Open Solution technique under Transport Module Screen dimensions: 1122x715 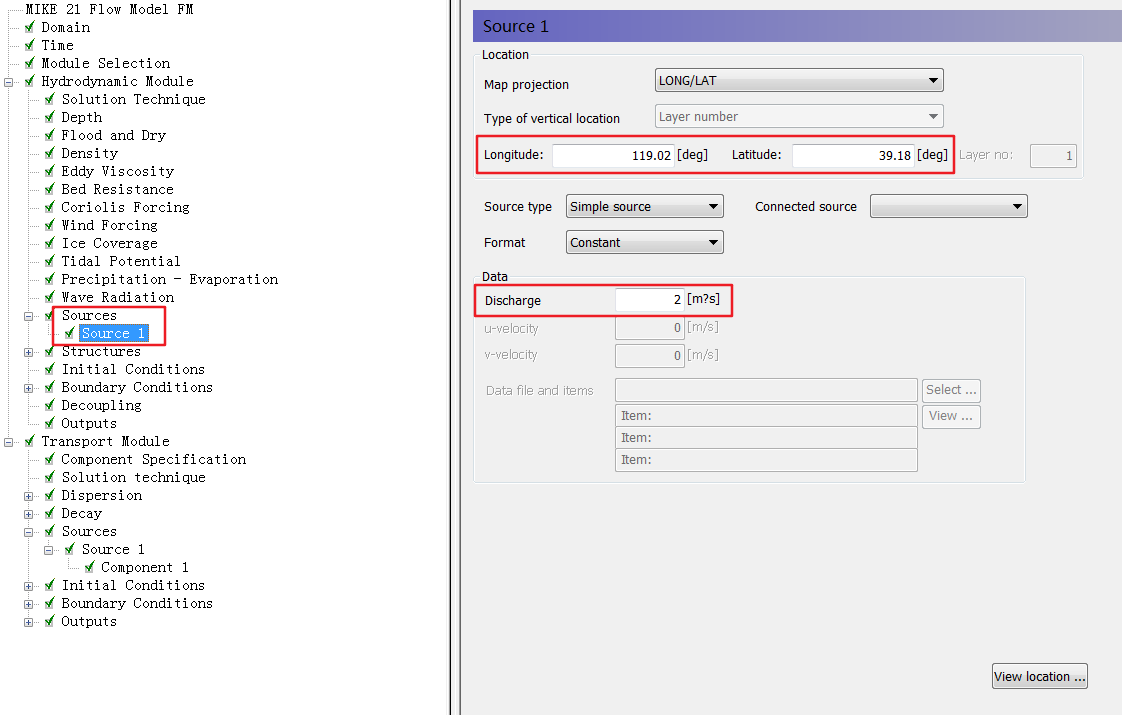pyautogui.click(x=133, y=477)
